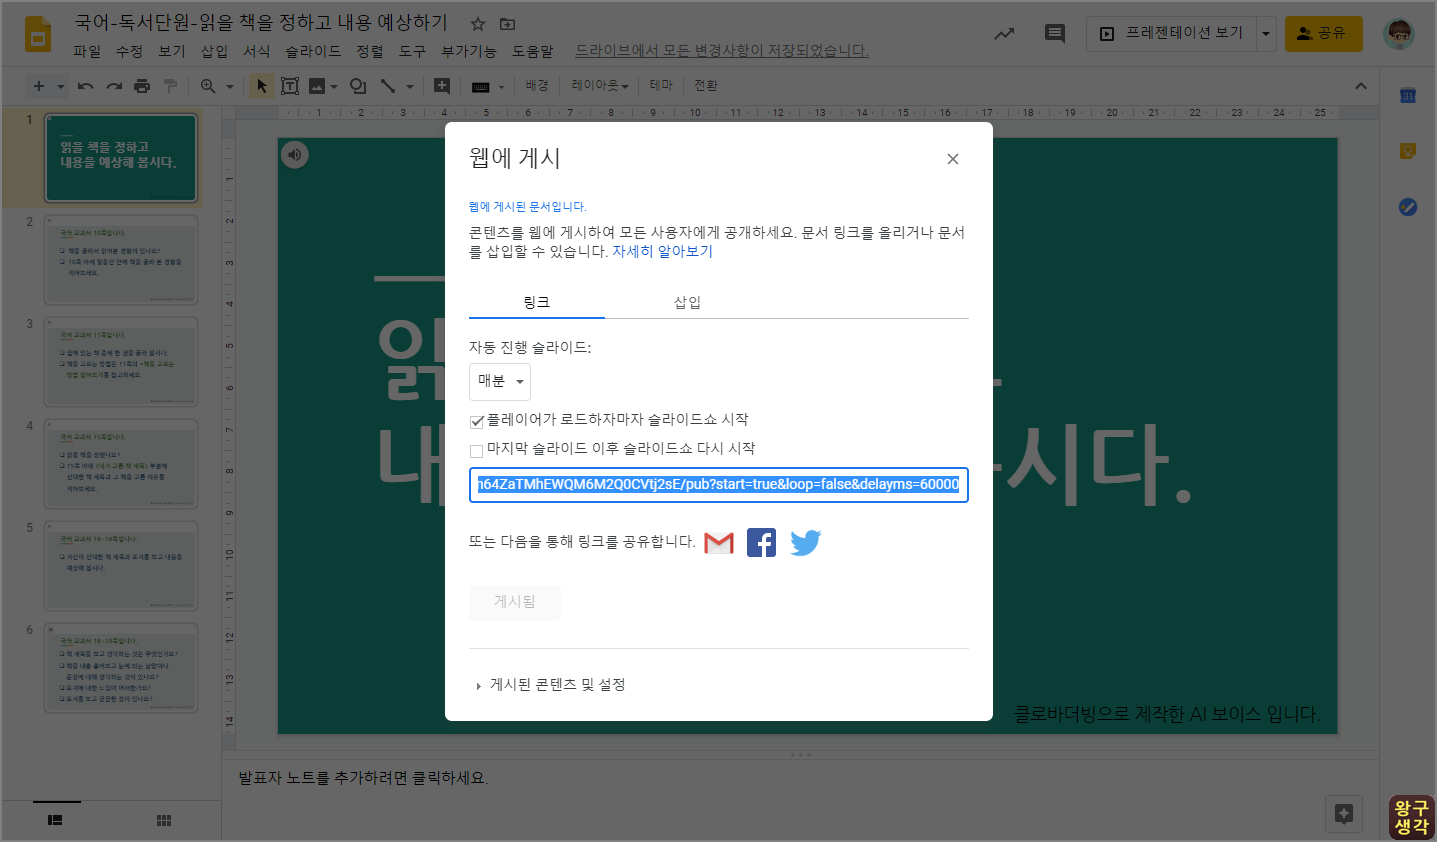Click the 프레젠테이션 보기 button

1171,34
